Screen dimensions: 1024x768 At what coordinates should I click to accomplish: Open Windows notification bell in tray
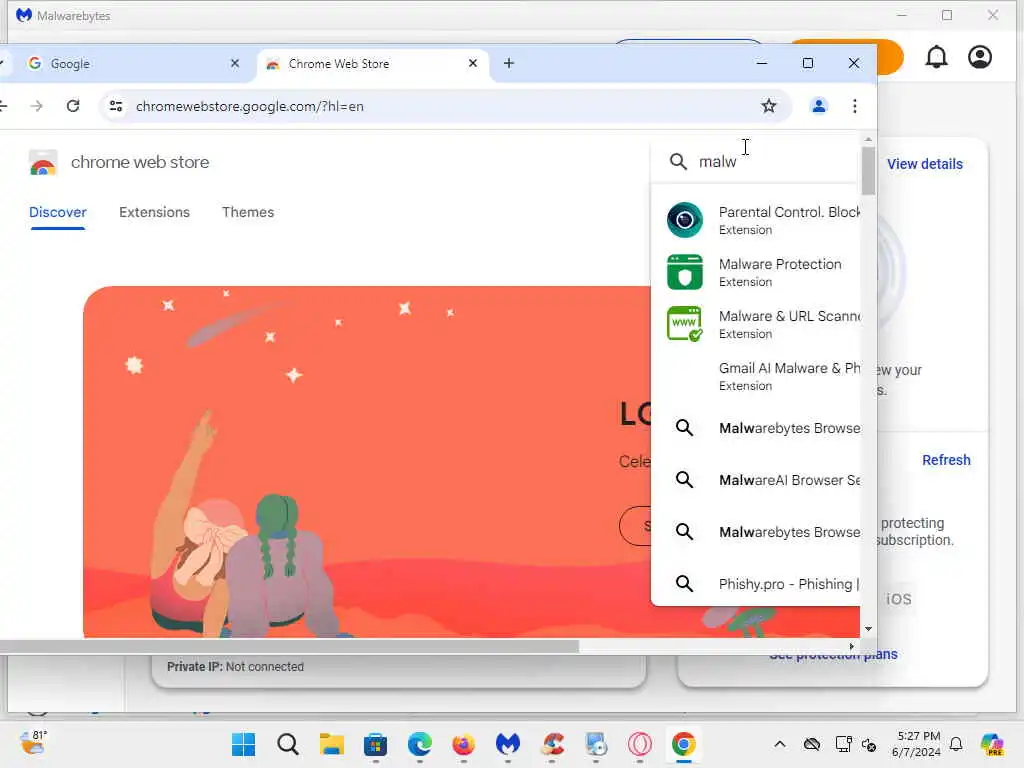click(956, 744)
